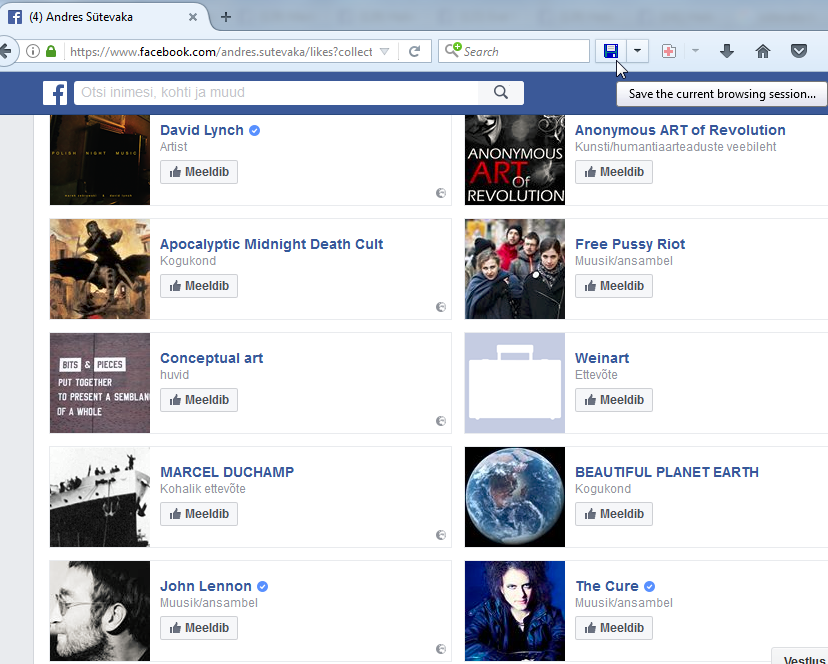Open Conceptual art page link
The height and width of the screenshot is (664, 828).
click(211, 358)
